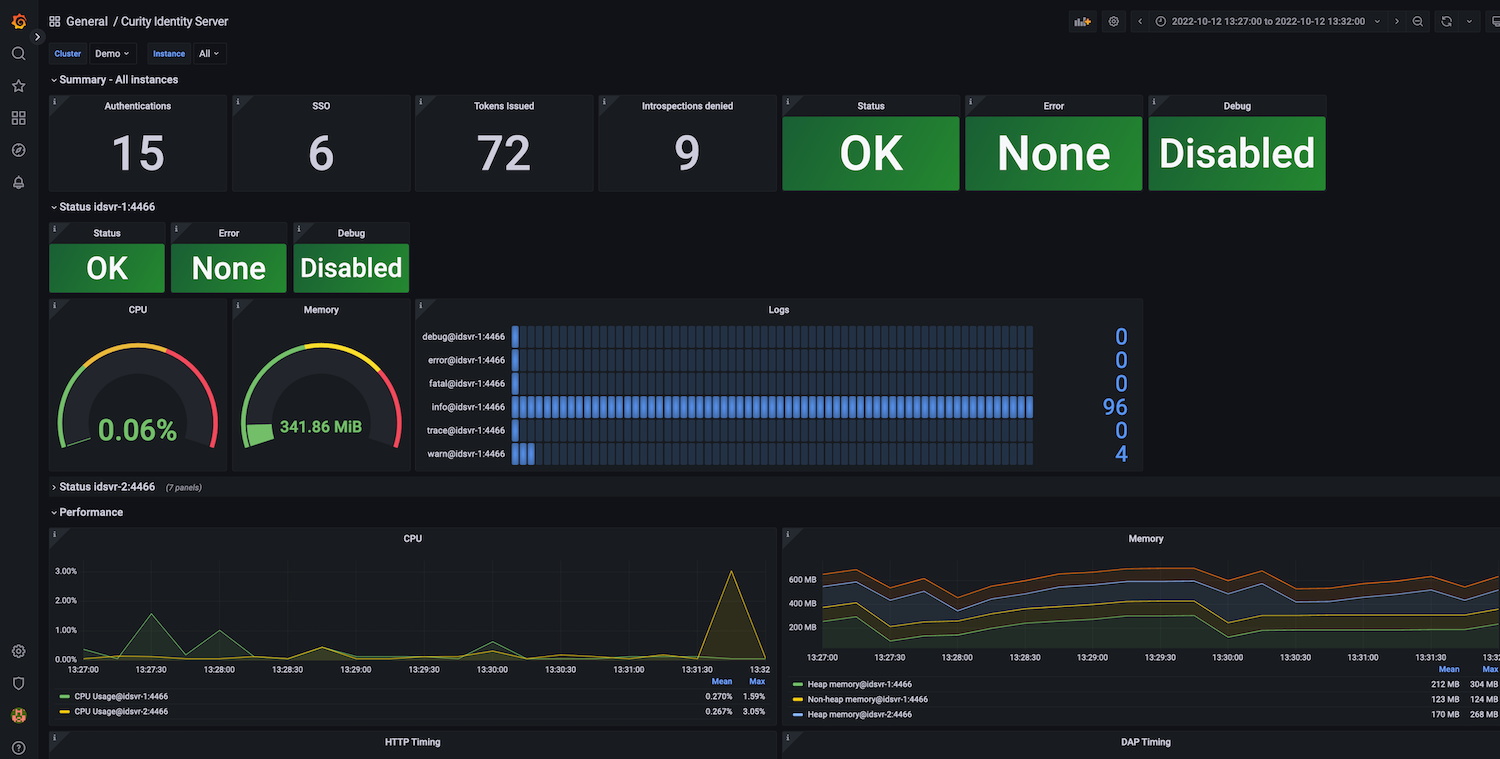Click the info@idsvr-1:4466 log bar row
This screenshot has height=759, width=1500.
pos(772,407)
